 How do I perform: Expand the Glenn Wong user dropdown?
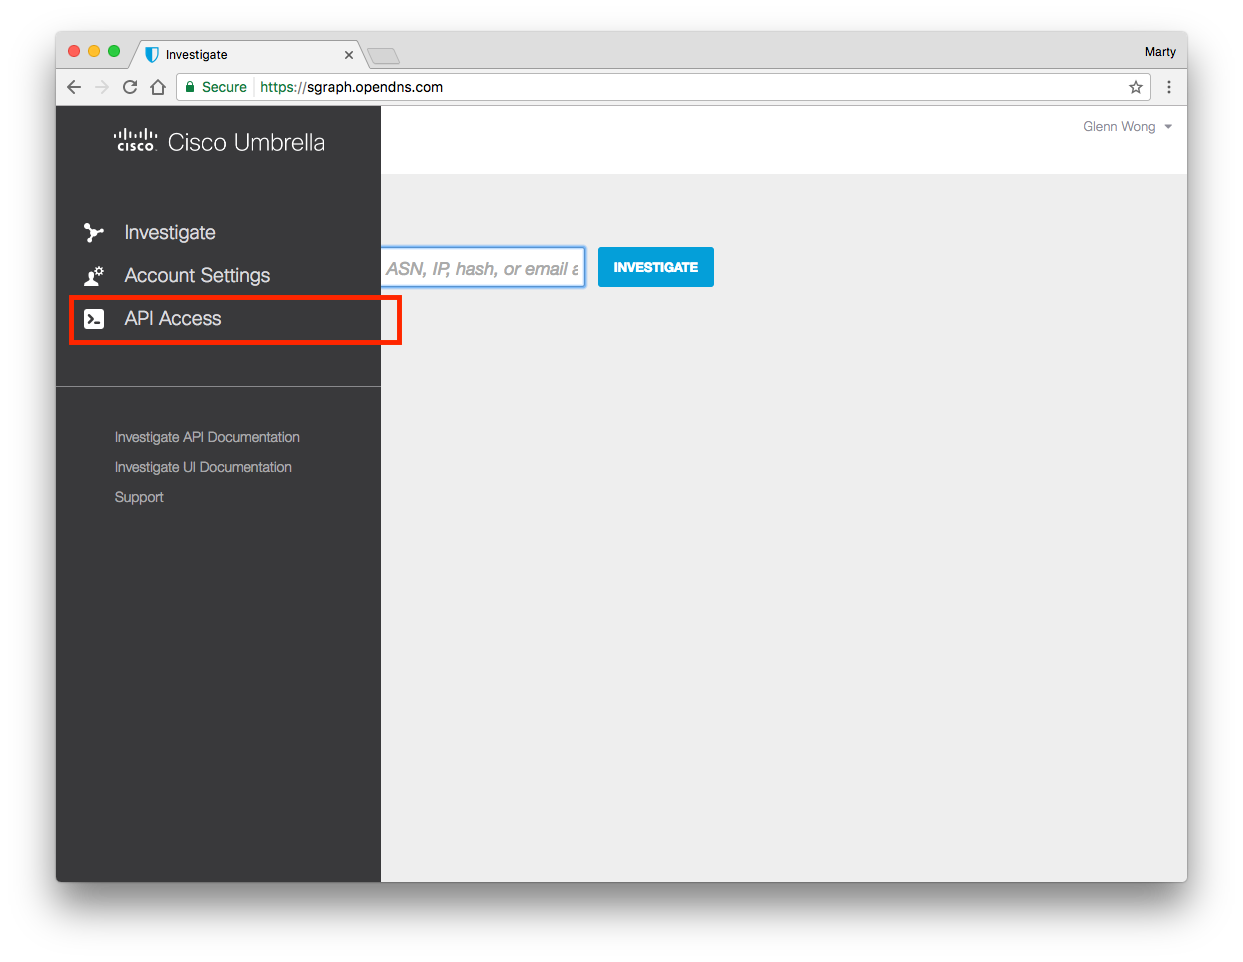point(1127,127)
